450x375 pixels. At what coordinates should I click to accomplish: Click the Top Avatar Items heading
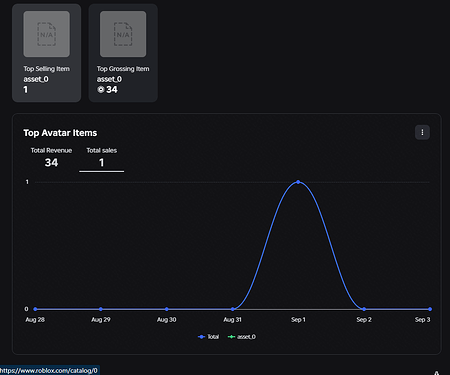point(60,133)
